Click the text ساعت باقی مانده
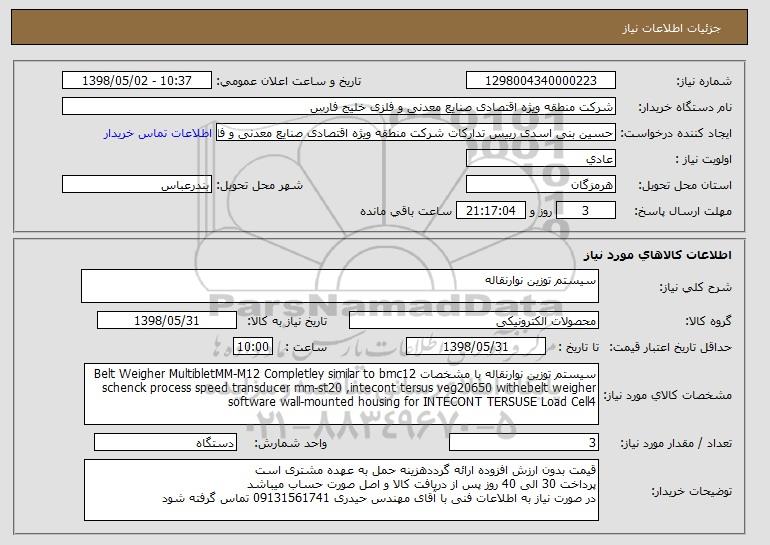Image resolution: width=770 pixels, height=545 pixels. pos(406,211)
